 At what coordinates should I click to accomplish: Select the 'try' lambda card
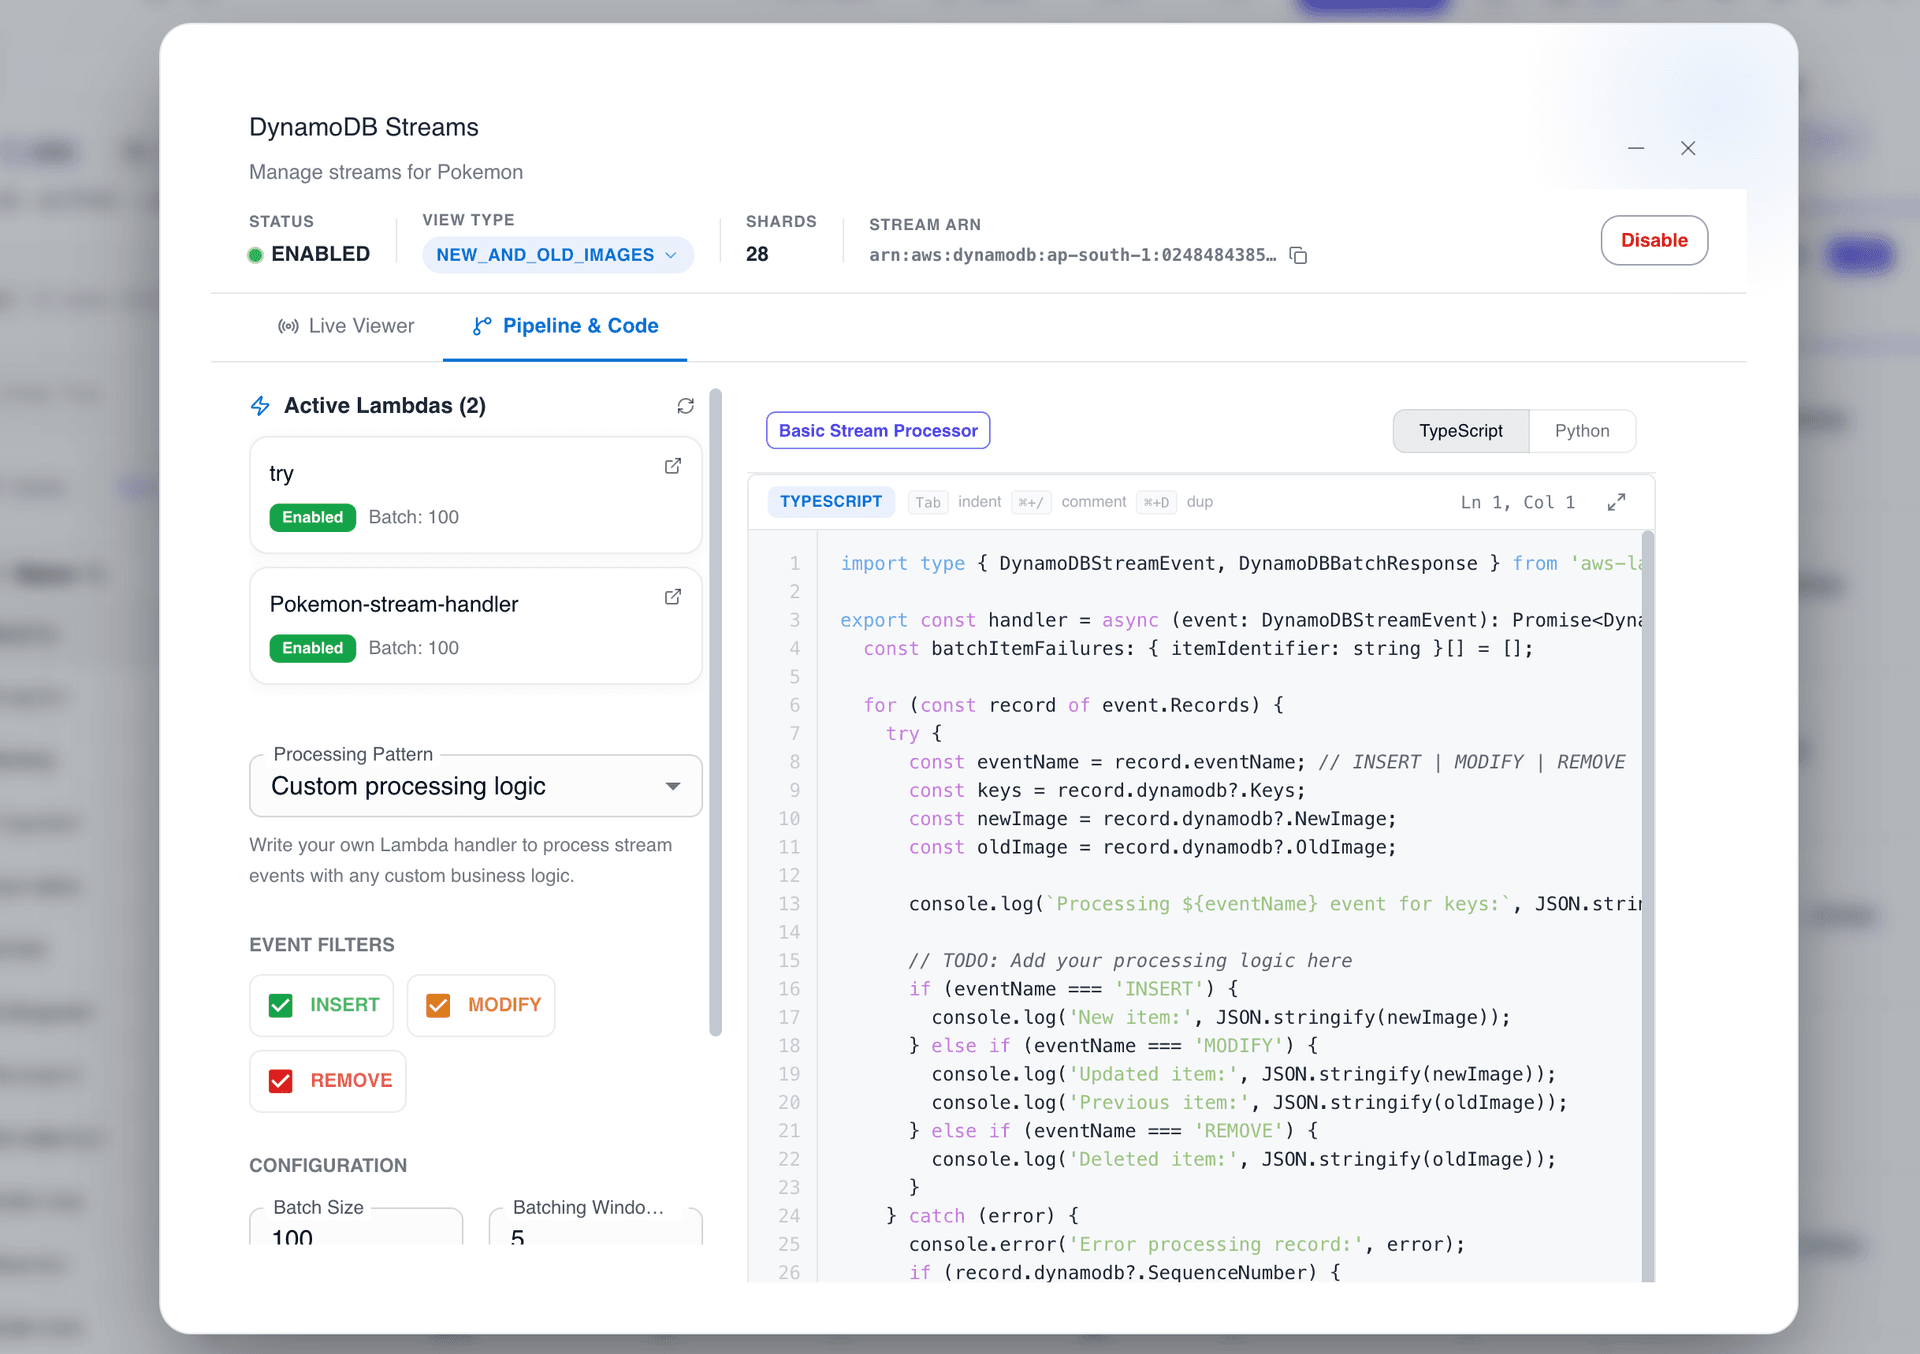coord(476,495)
